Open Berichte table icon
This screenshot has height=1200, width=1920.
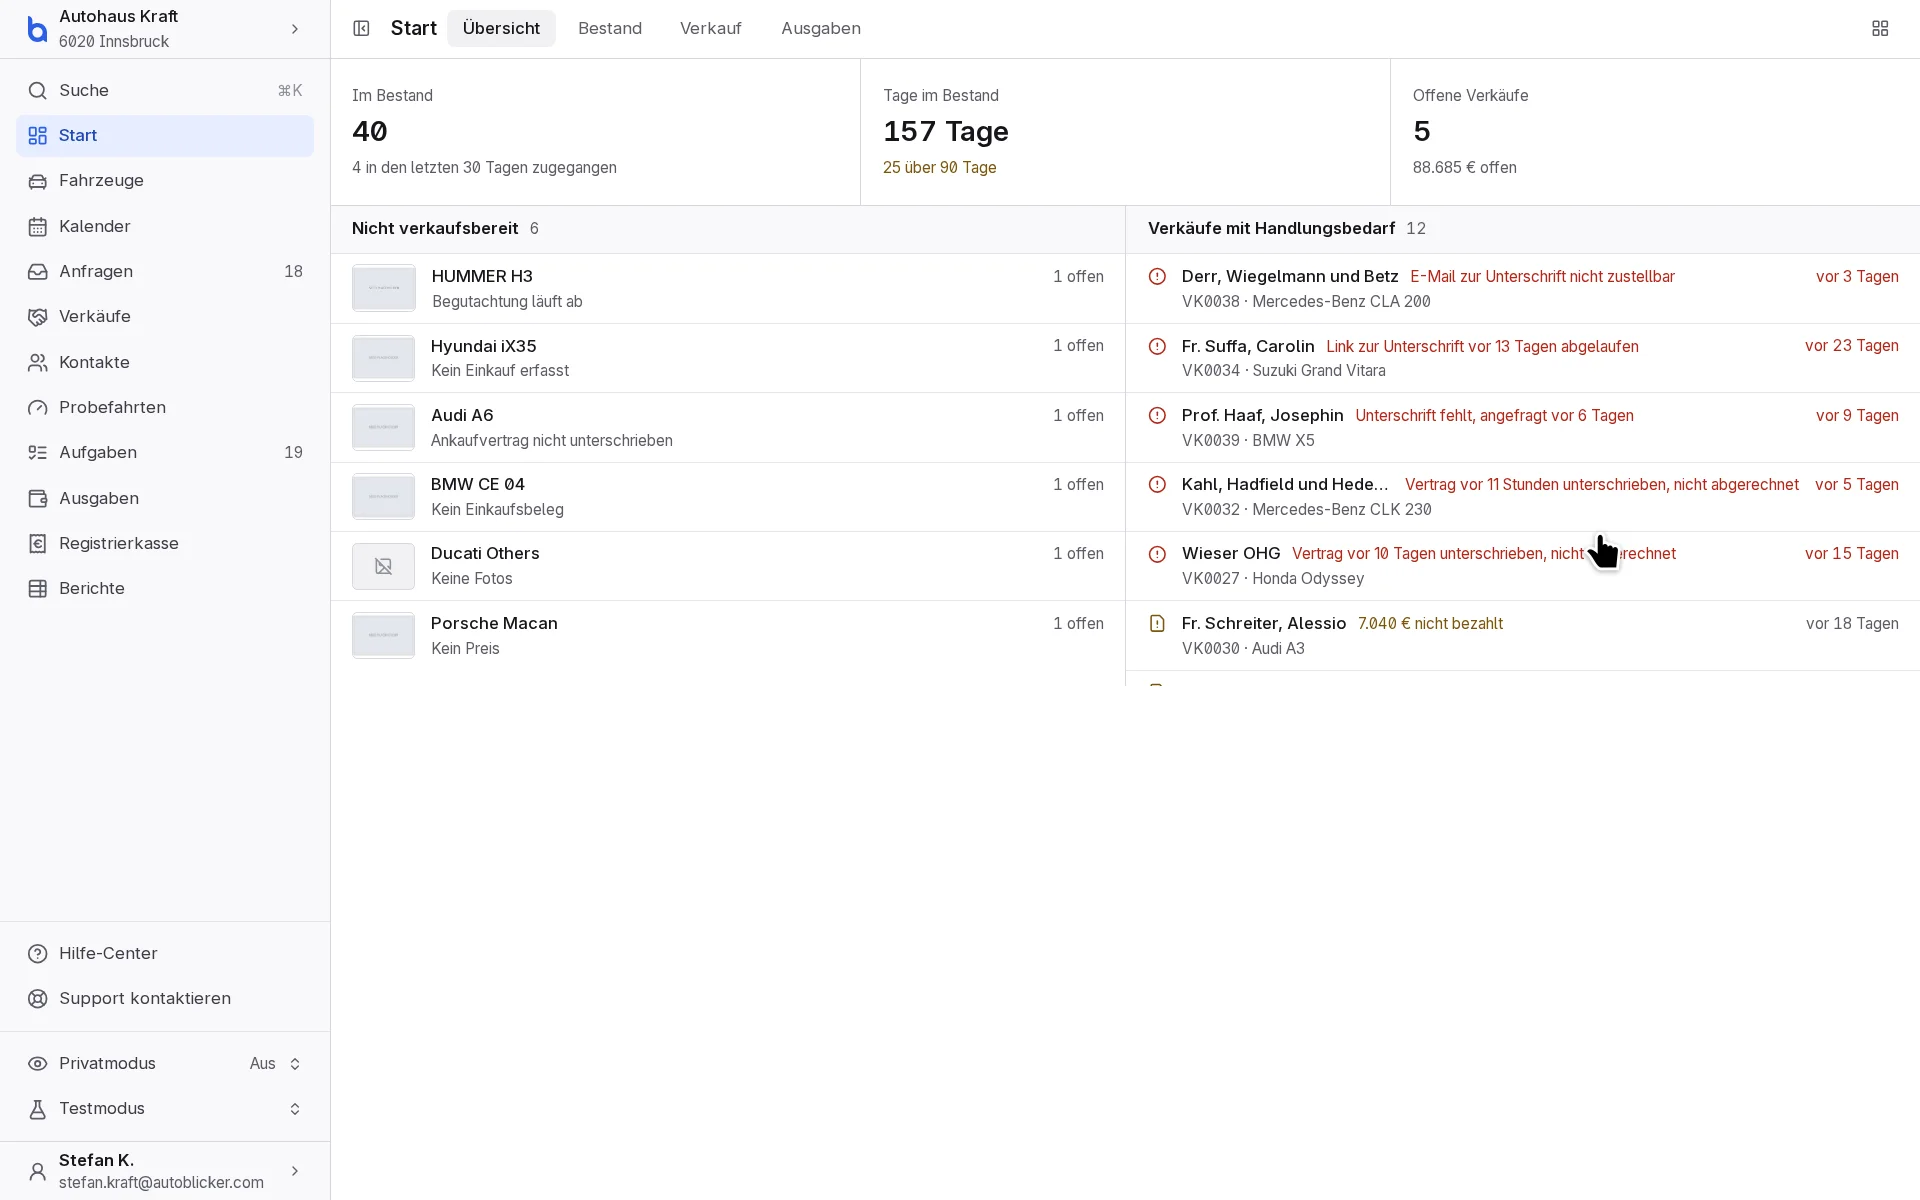point(38,589)
